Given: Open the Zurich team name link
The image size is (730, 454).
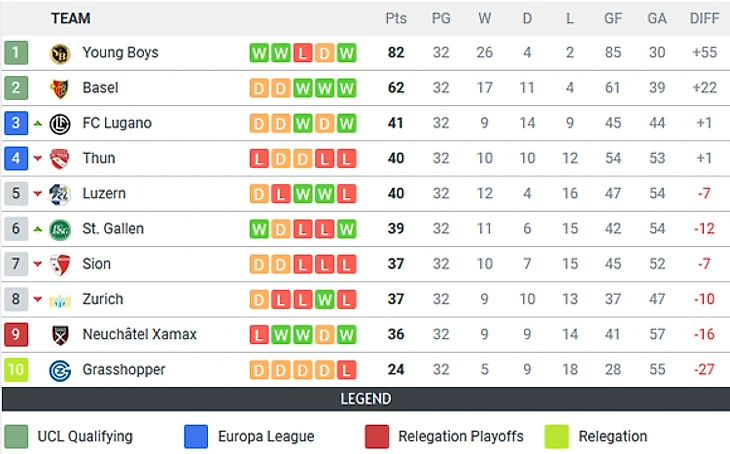Looking at the screenshot, I should coord(103,299).
